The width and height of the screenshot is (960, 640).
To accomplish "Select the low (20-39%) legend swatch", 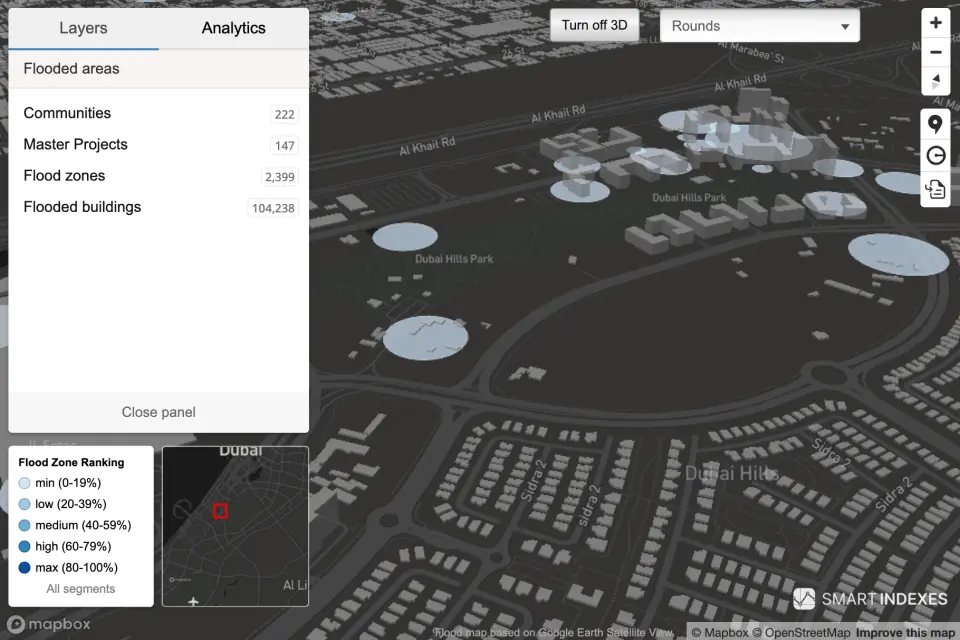I will [24, 504].
